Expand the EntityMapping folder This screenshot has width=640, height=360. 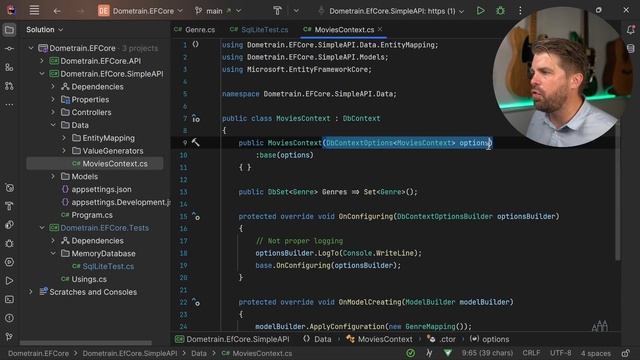(64, 138)
